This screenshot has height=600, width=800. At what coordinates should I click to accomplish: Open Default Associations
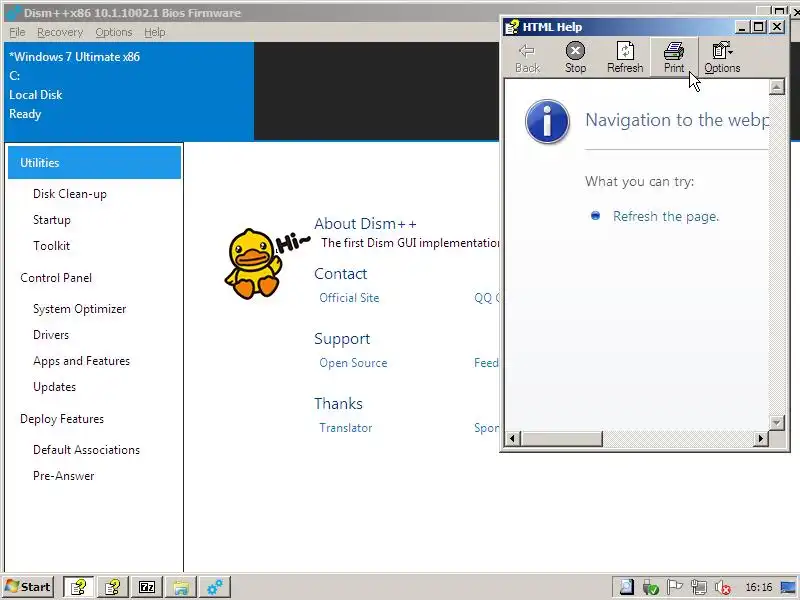click(86, 450)
